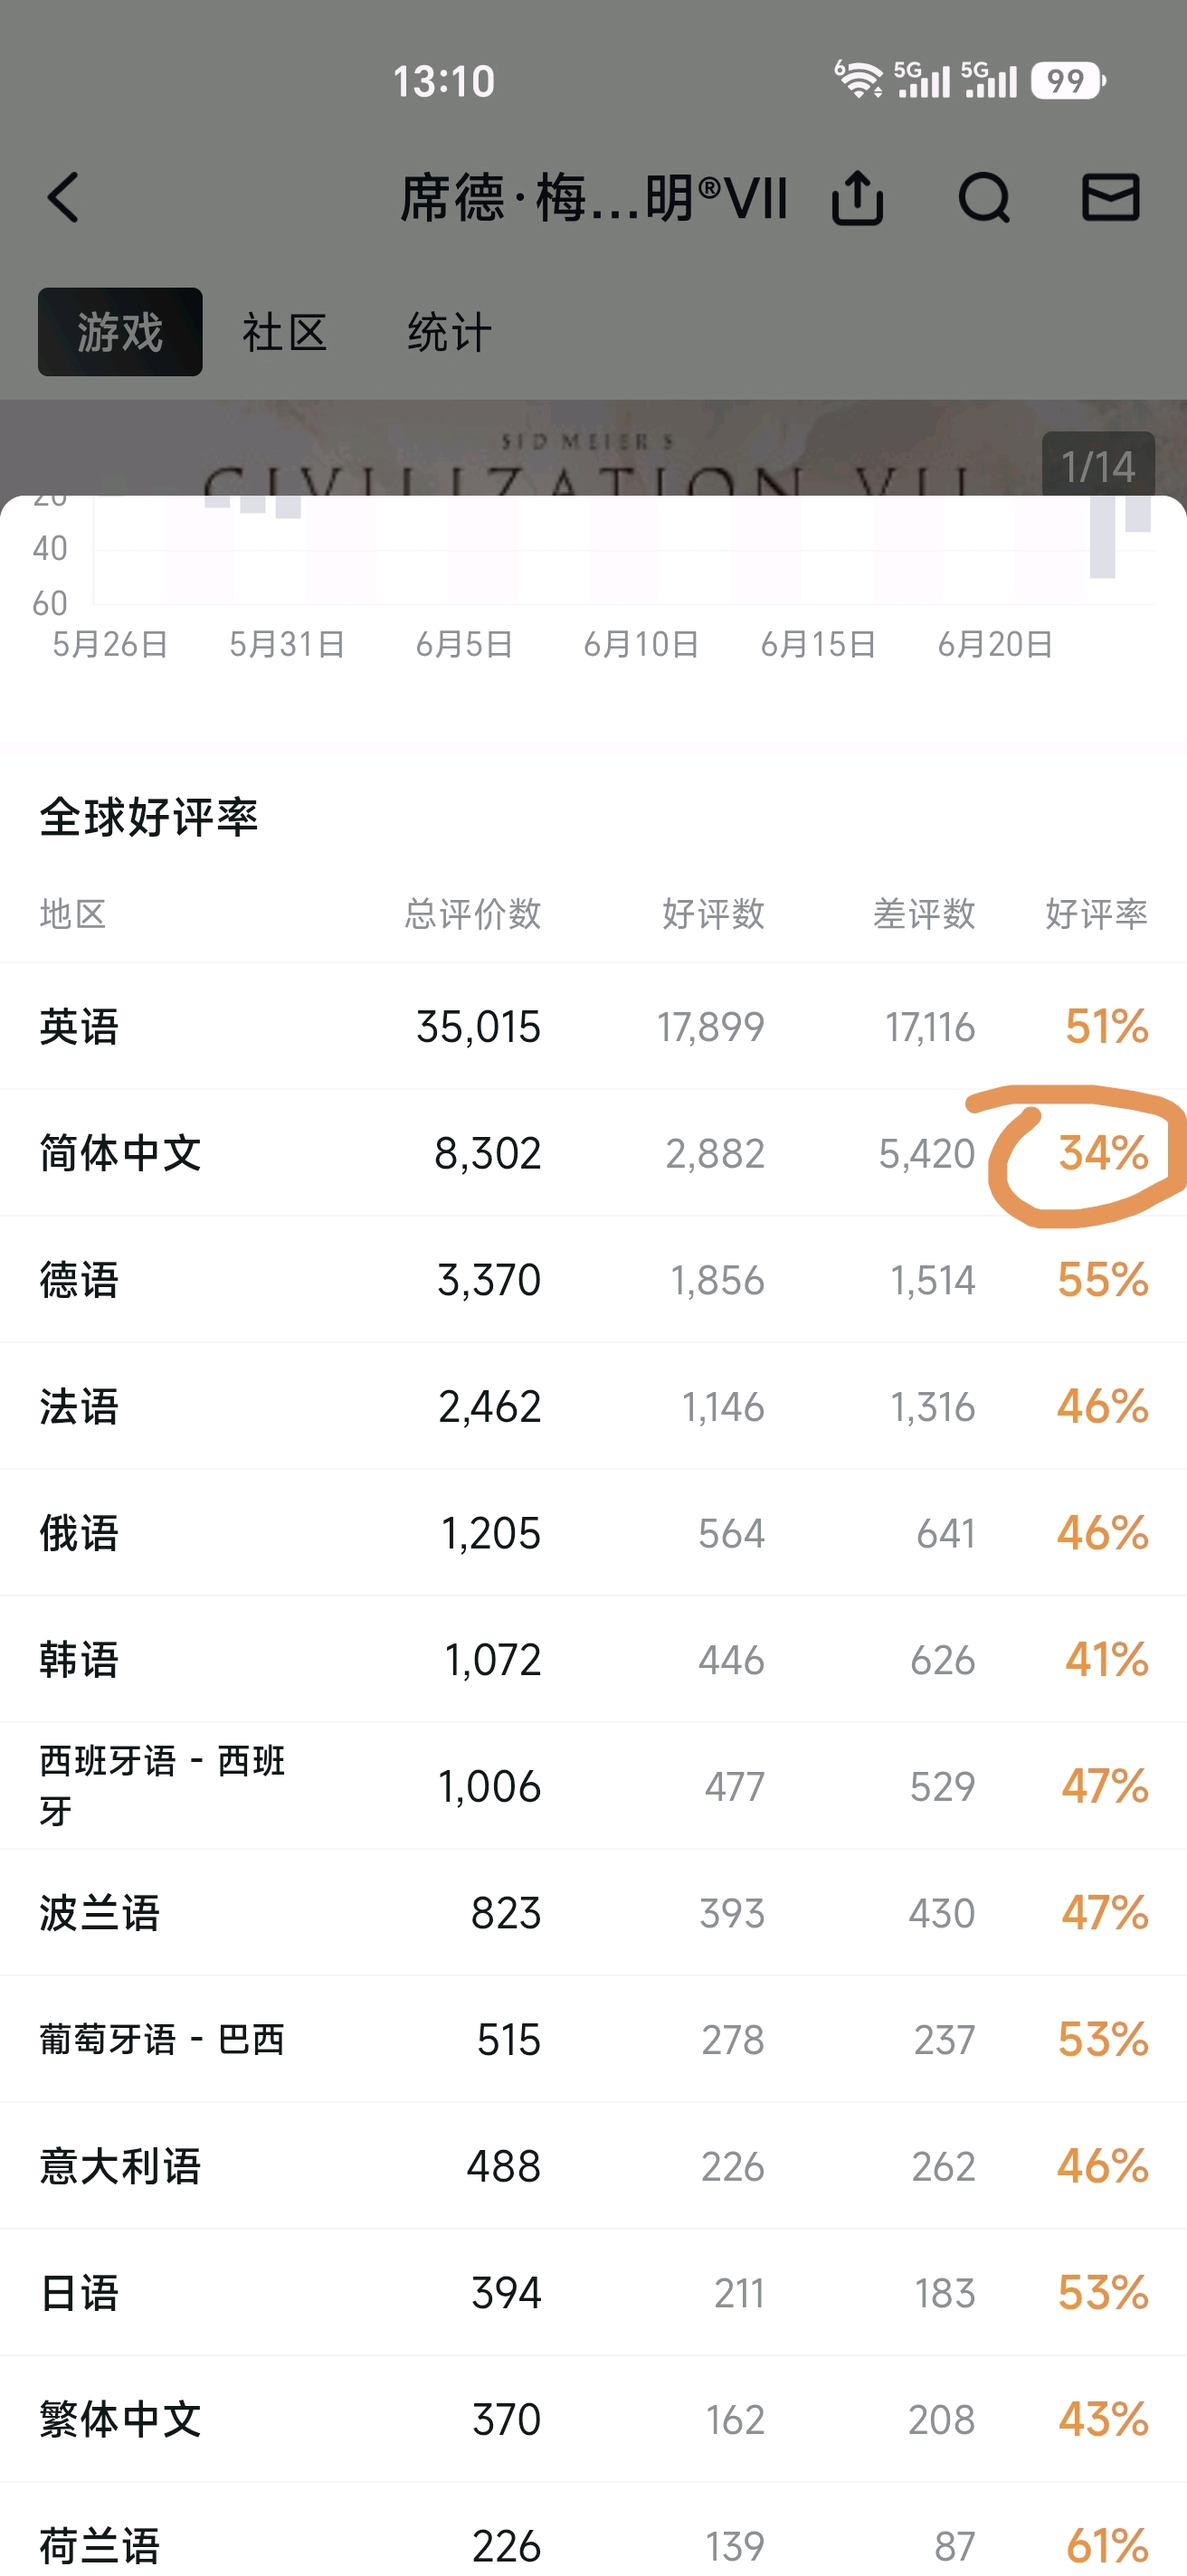
Task: Tap the search magnifier icon
Action: pyautogui.click(x=984, y=197)
